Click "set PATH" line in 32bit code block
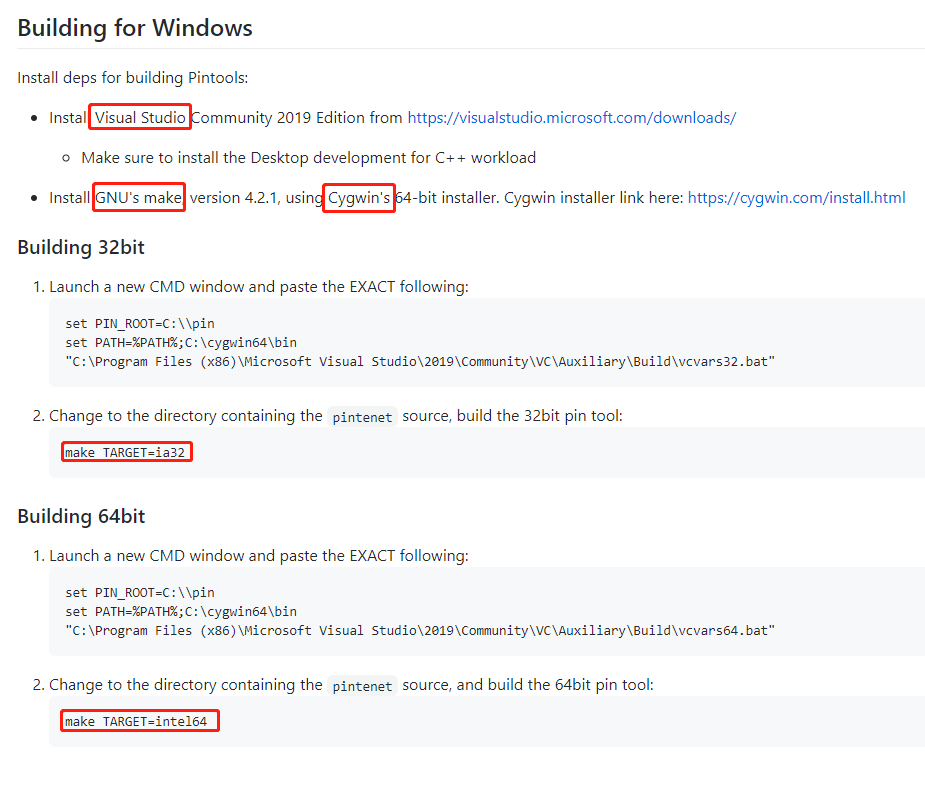The height and width of the screenshot is (790, 925). tap(181, 343)
